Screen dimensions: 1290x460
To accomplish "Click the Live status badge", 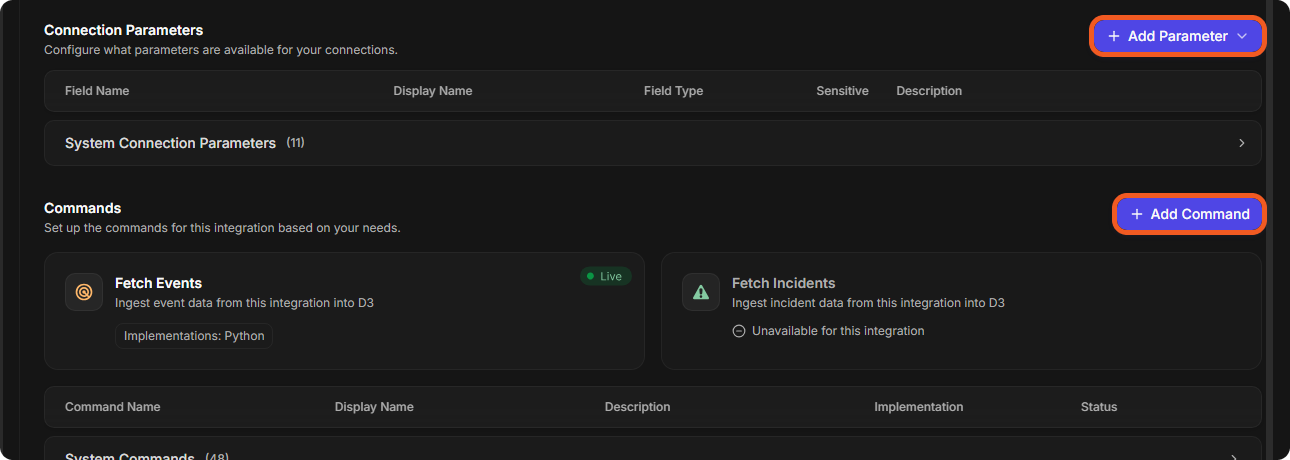I will pyautogui.click(x=606, y=276).
